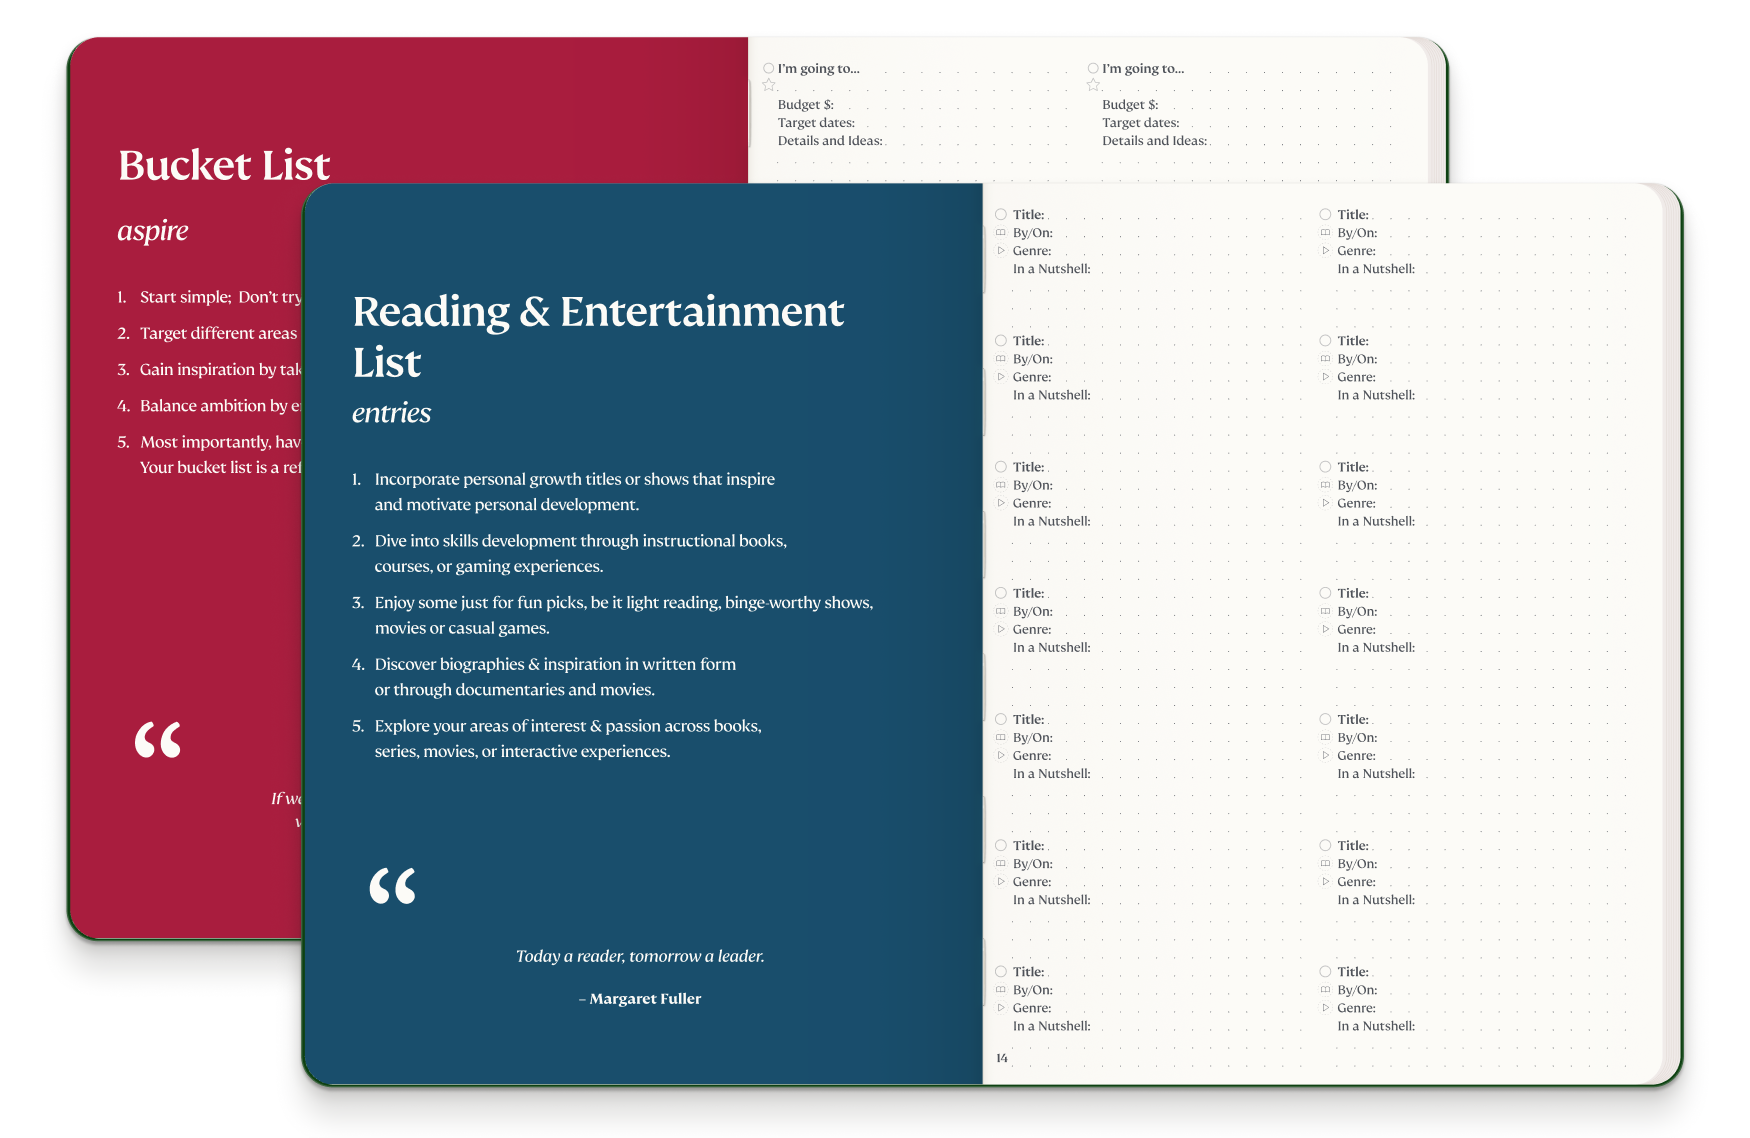
Task: Click the triangle beside first left-column Genre
Action: pyautogui.click(x=1000, y=251)
